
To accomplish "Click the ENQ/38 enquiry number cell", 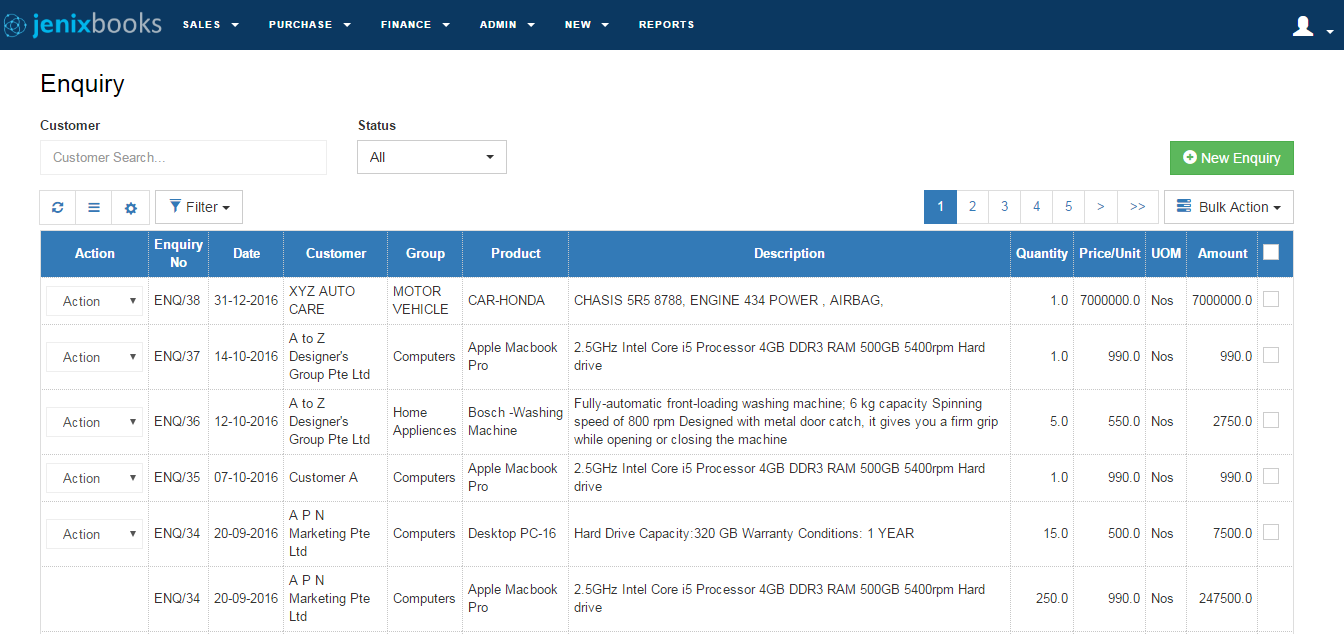I will coord(177,300).
